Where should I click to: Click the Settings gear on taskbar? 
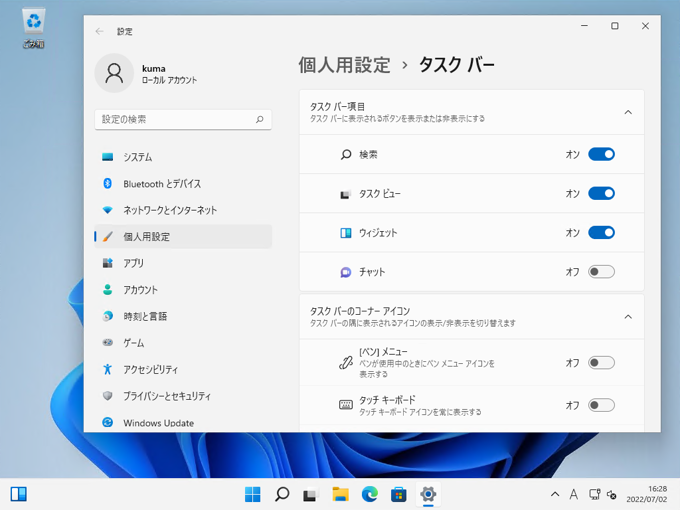[428, 494]
